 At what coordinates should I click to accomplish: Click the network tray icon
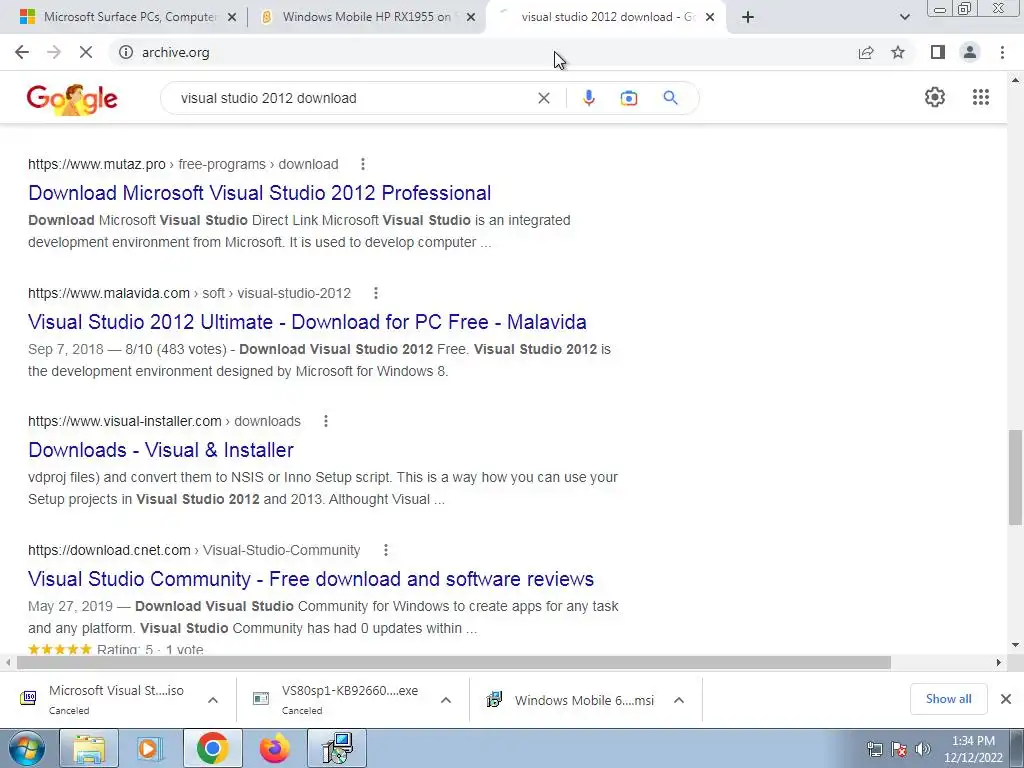pyautogui.click(x=874, y=748)
